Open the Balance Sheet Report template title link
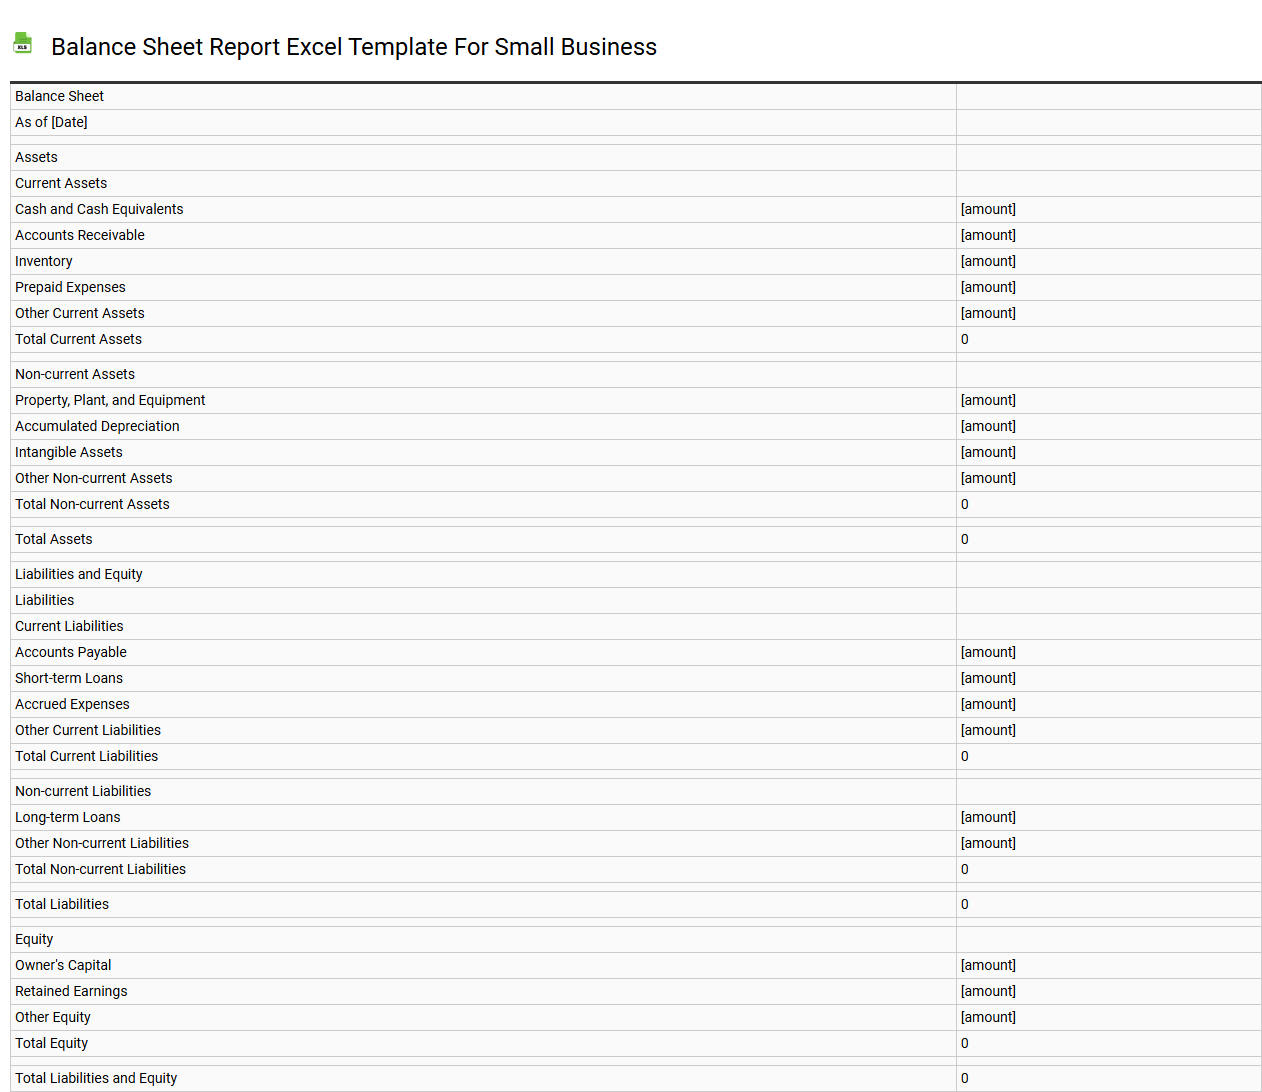 click(x=354, y=47)
